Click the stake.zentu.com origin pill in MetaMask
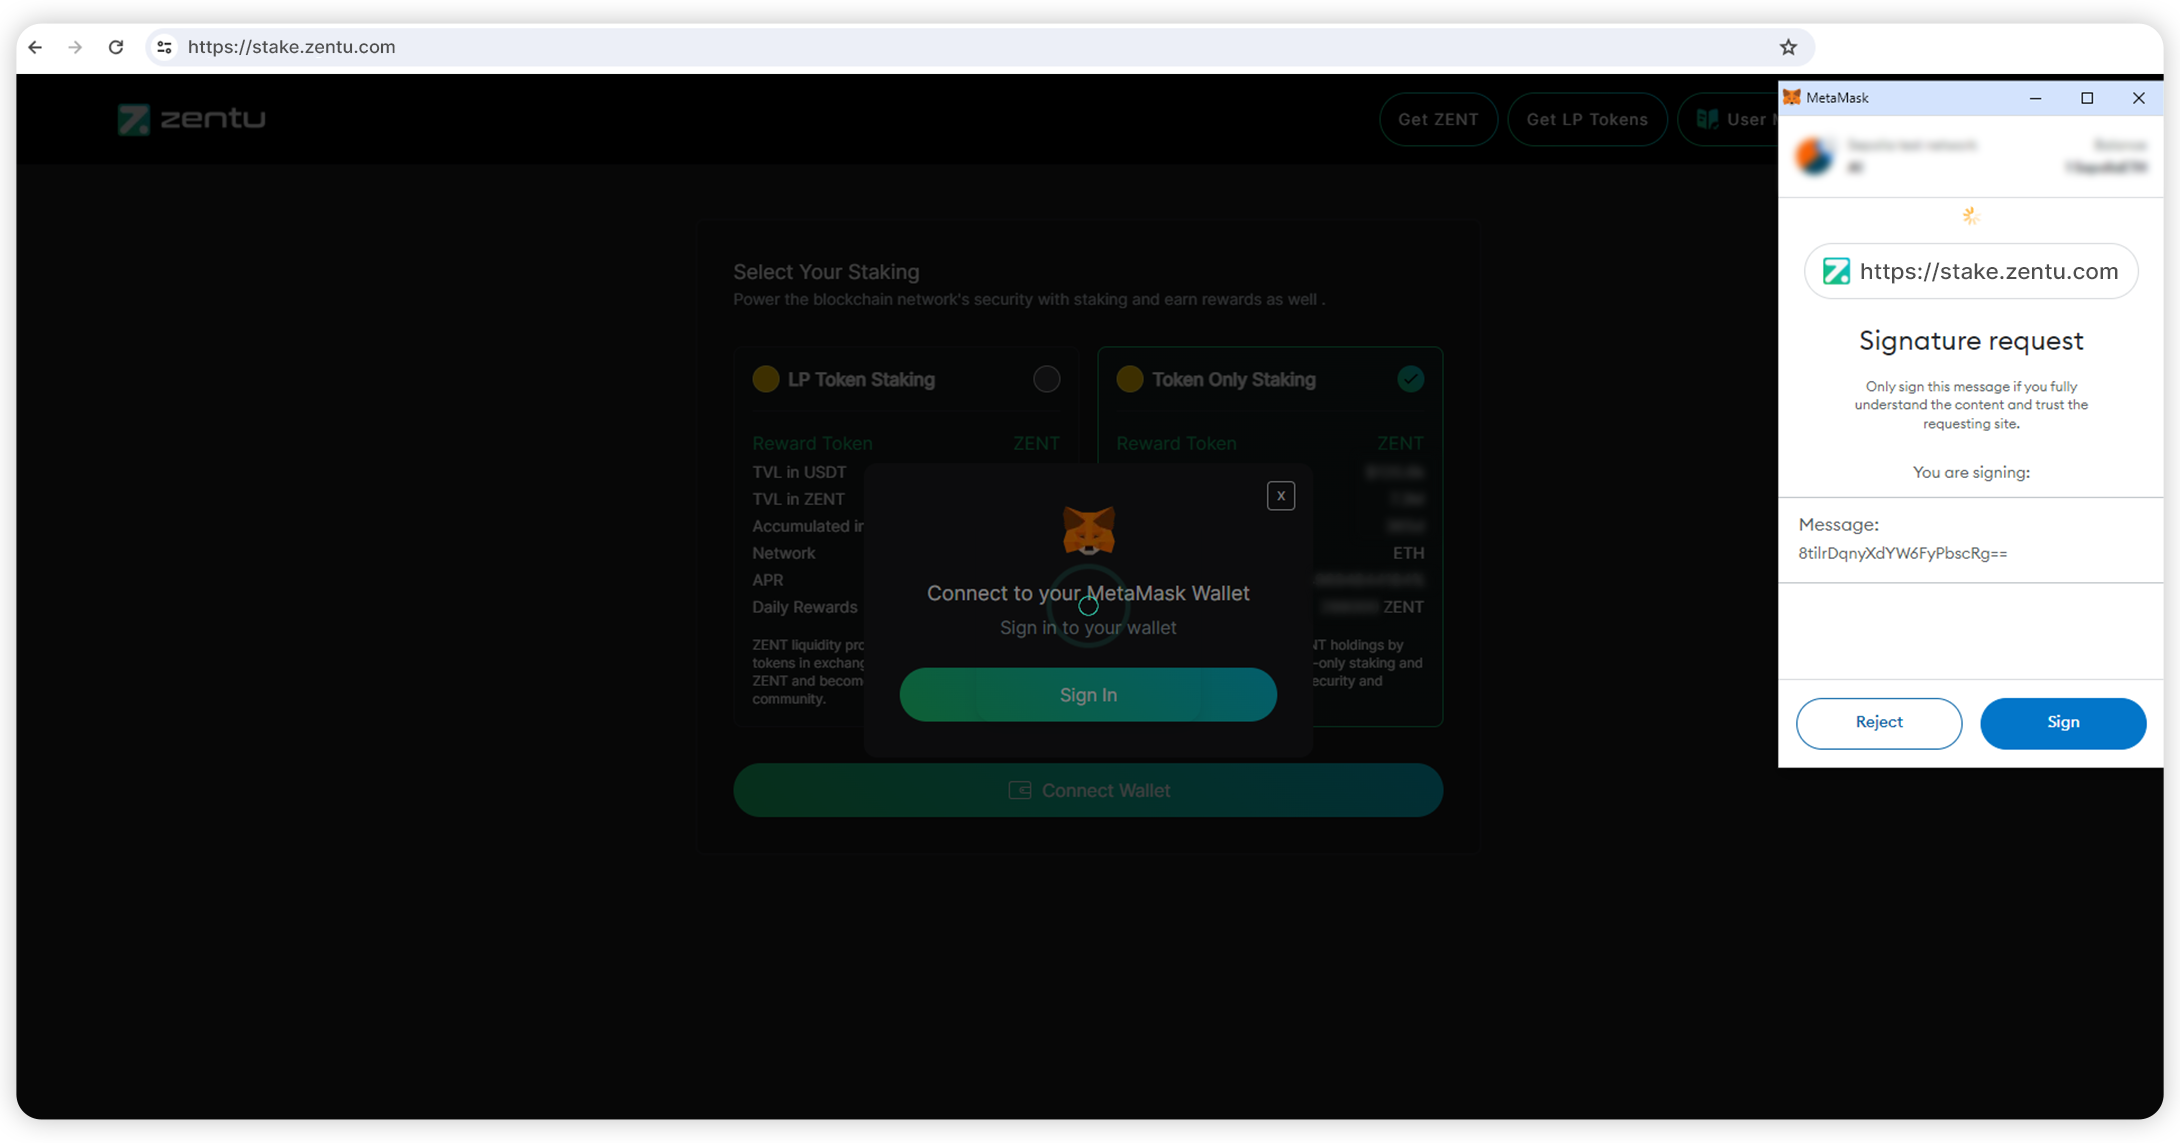 pos(1970,272)
